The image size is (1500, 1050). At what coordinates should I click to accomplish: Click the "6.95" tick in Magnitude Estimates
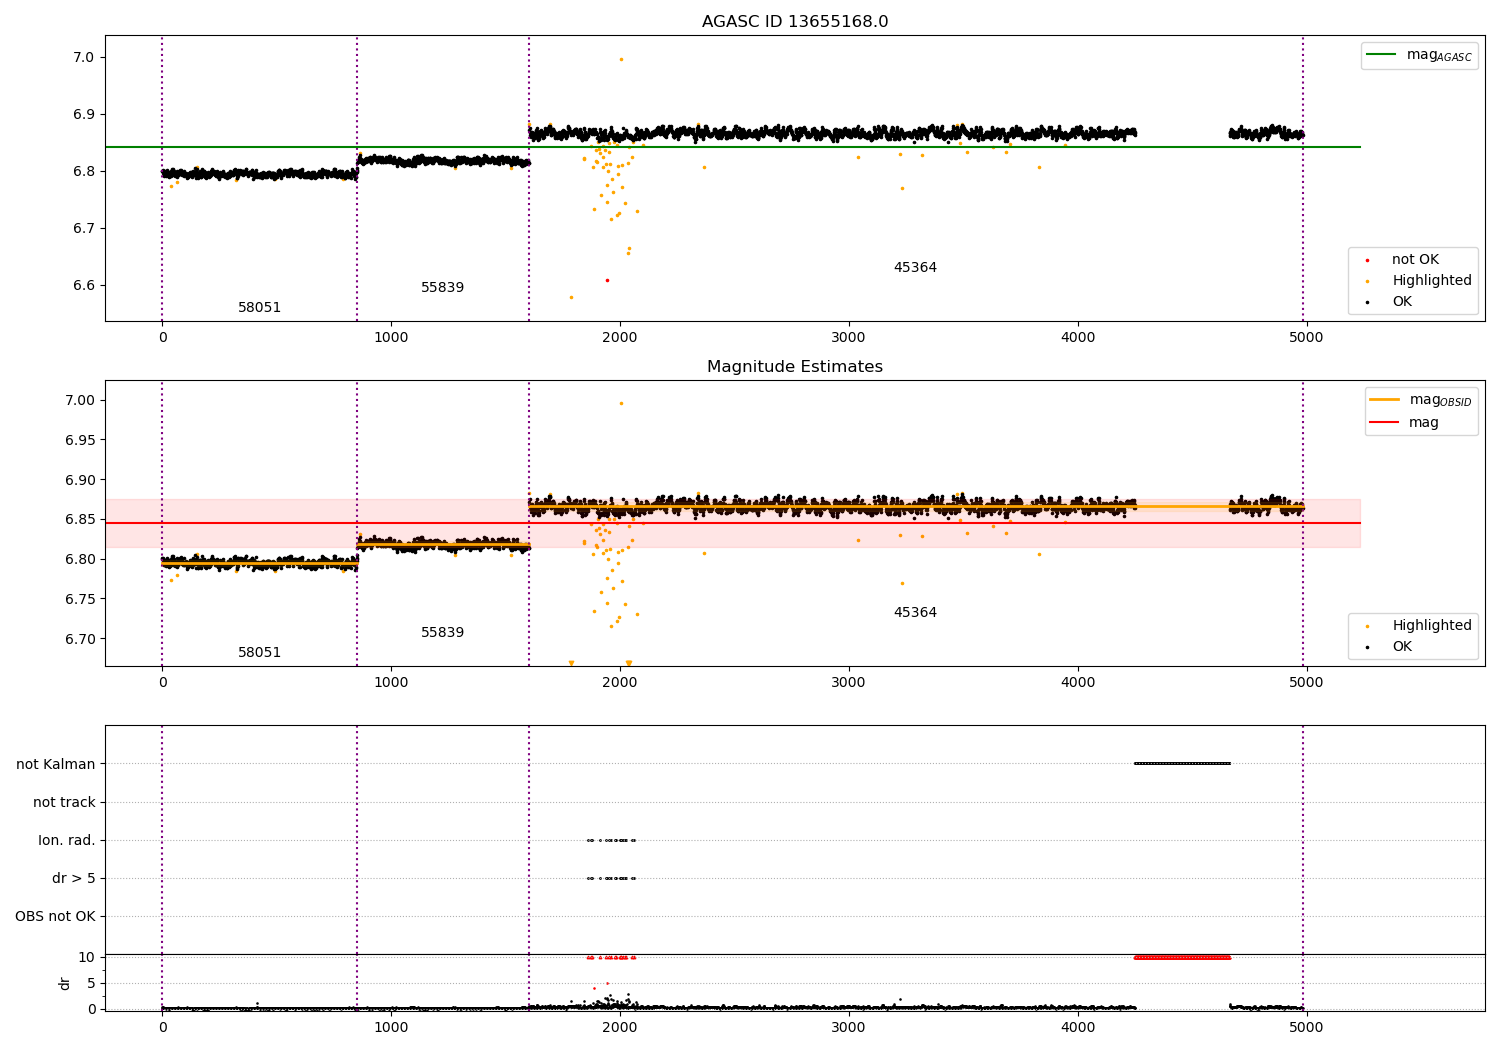pyautogui.click(x=79, y=441)
